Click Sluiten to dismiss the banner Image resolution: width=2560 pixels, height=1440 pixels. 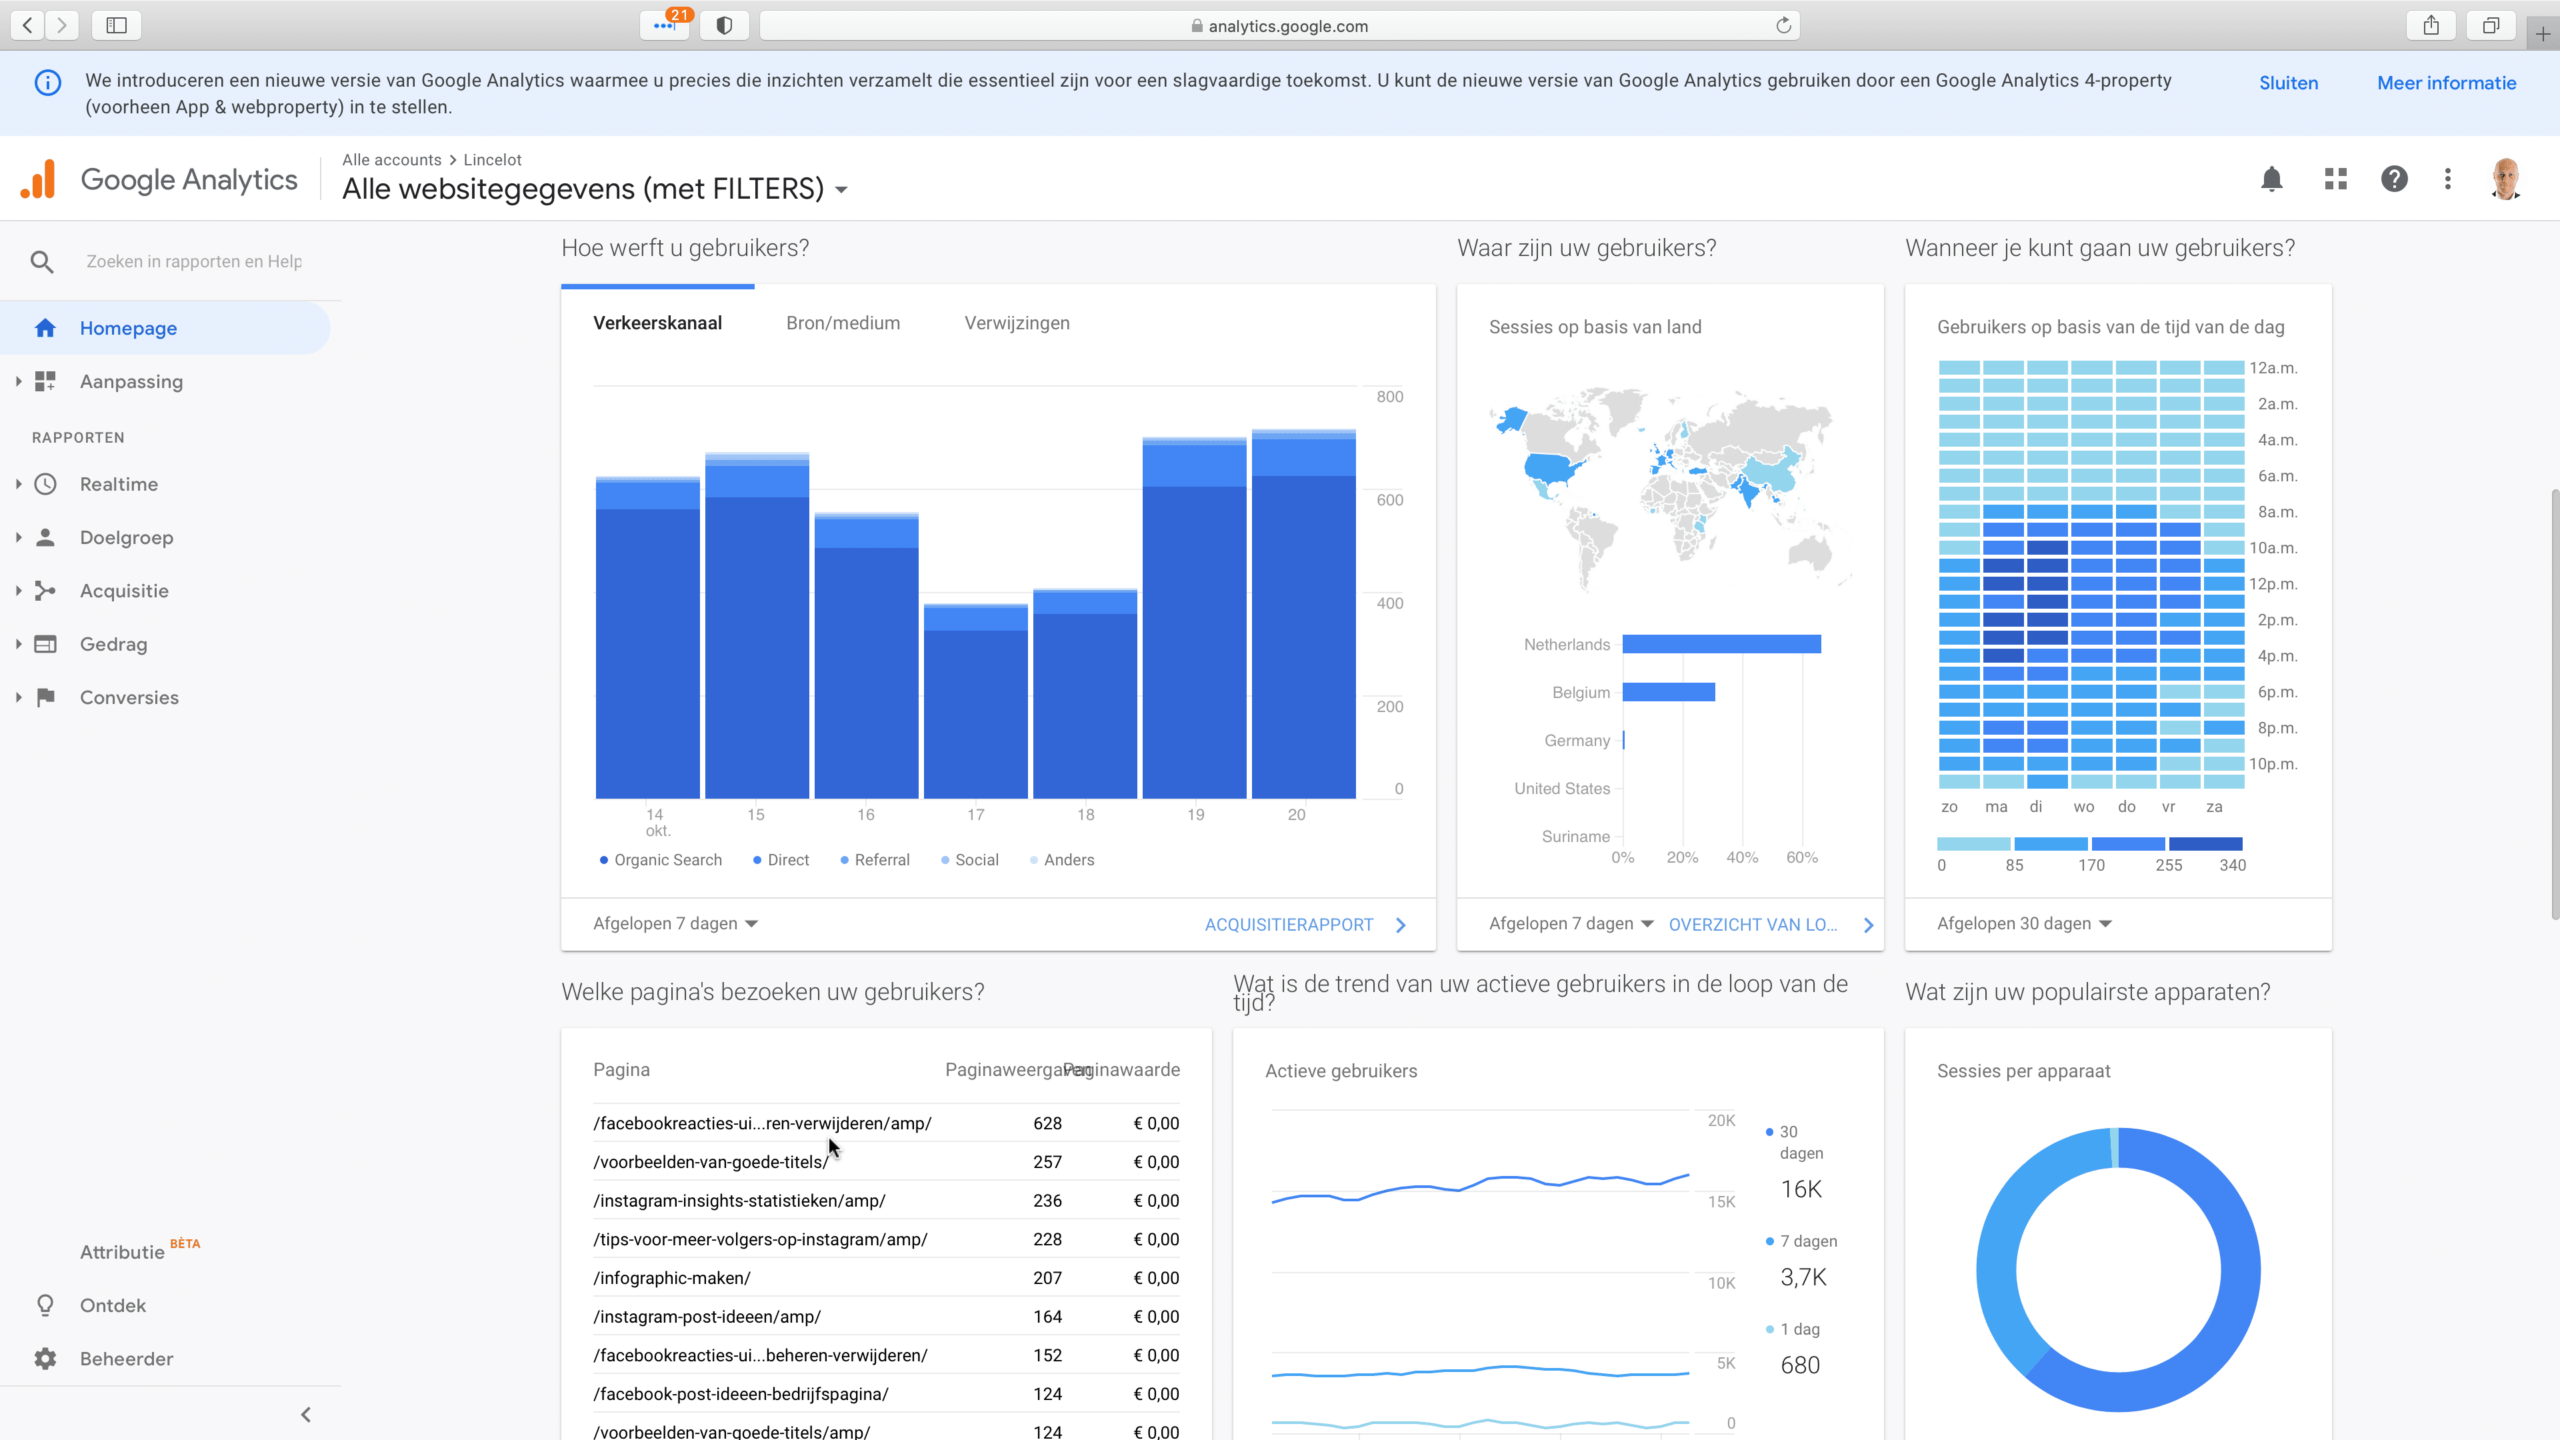click(2288, 83)
